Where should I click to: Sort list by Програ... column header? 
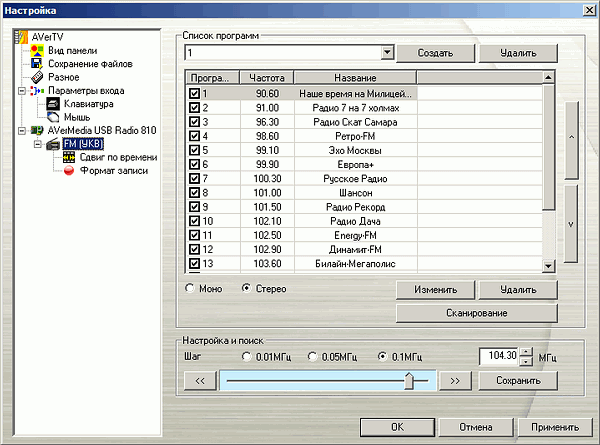click(212, 78)
